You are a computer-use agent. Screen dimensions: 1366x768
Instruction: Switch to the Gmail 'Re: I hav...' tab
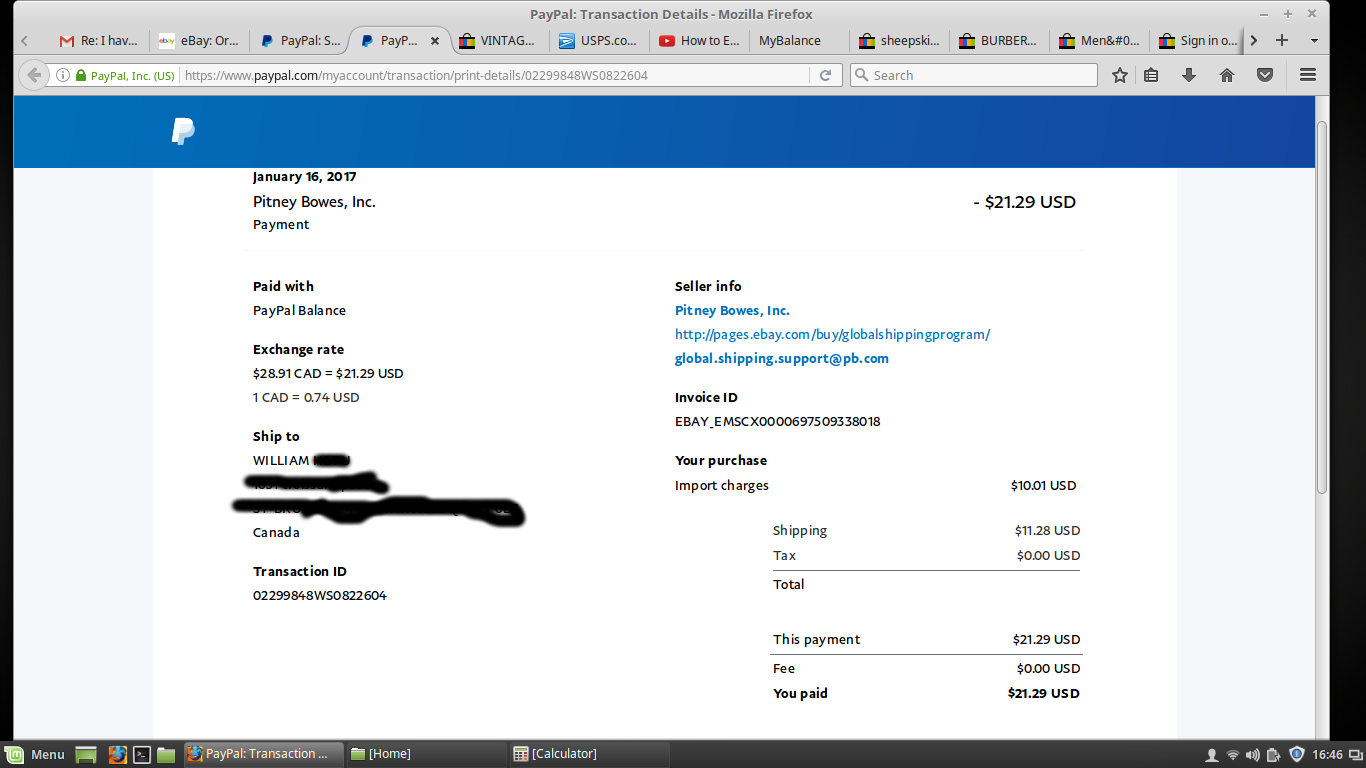[99, 41]
